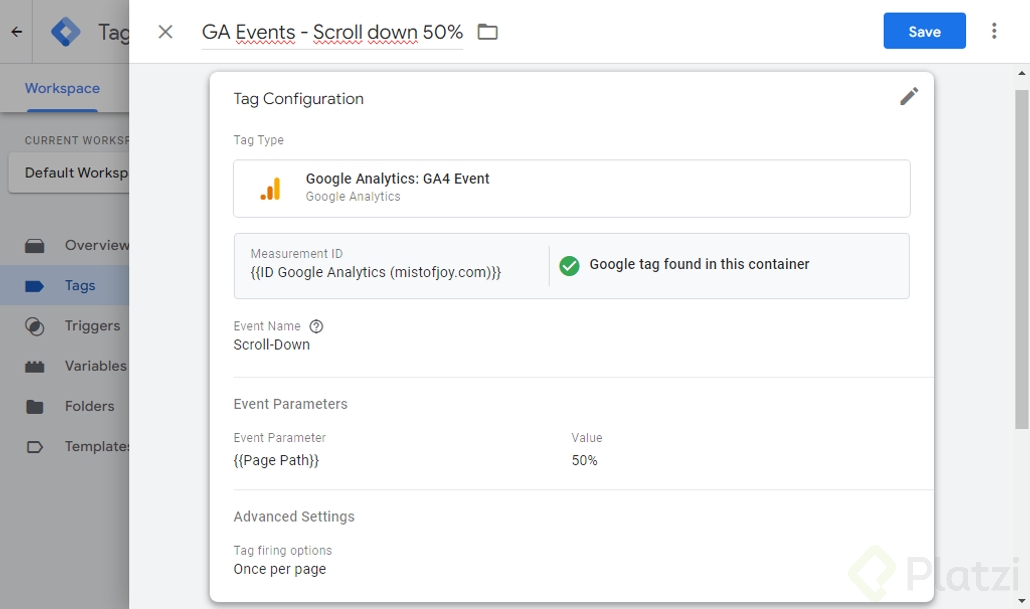Click the folder icon beside the tag name

[487, 32]
